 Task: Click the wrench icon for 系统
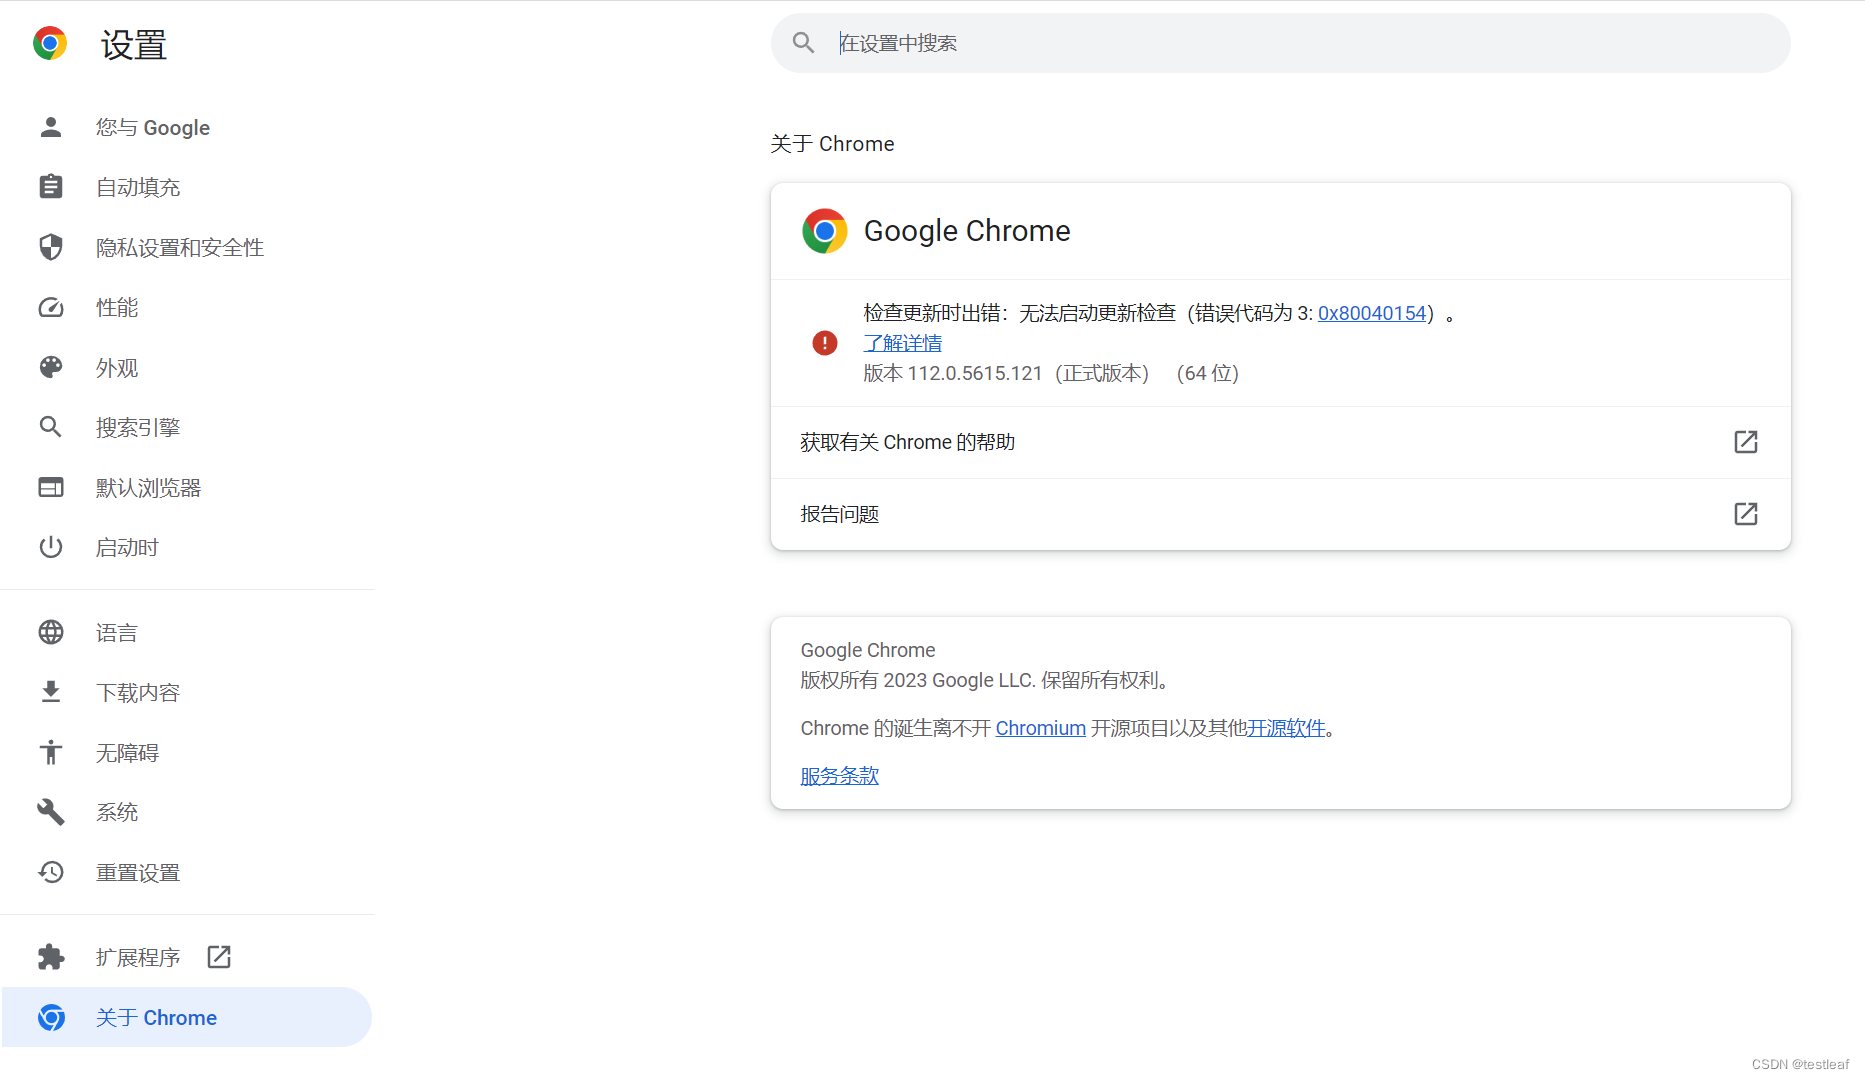(x=51, y=812)
